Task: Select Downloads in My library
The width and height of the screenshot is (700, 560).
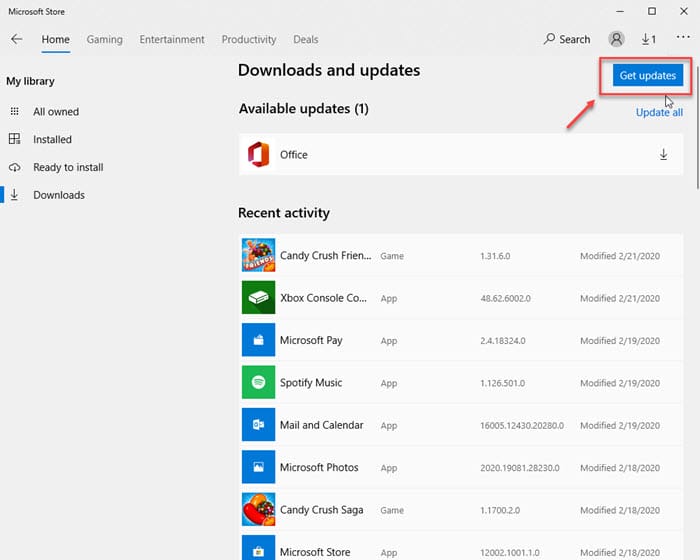Action: (59, 195)
